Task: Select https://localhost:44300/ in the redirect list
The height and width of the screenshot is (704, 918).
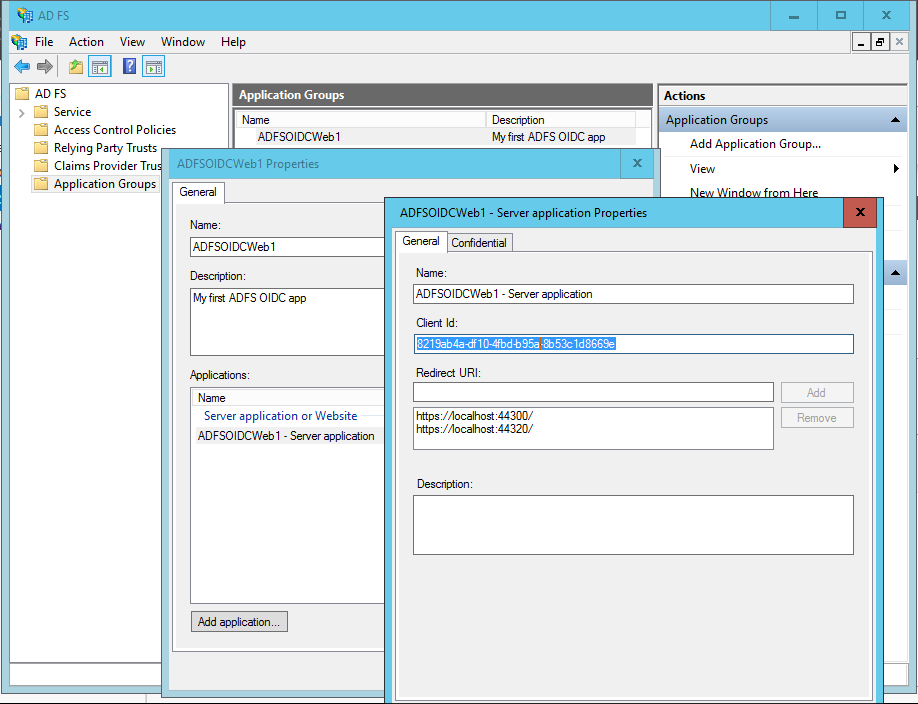Action: (x=474, y=416)
